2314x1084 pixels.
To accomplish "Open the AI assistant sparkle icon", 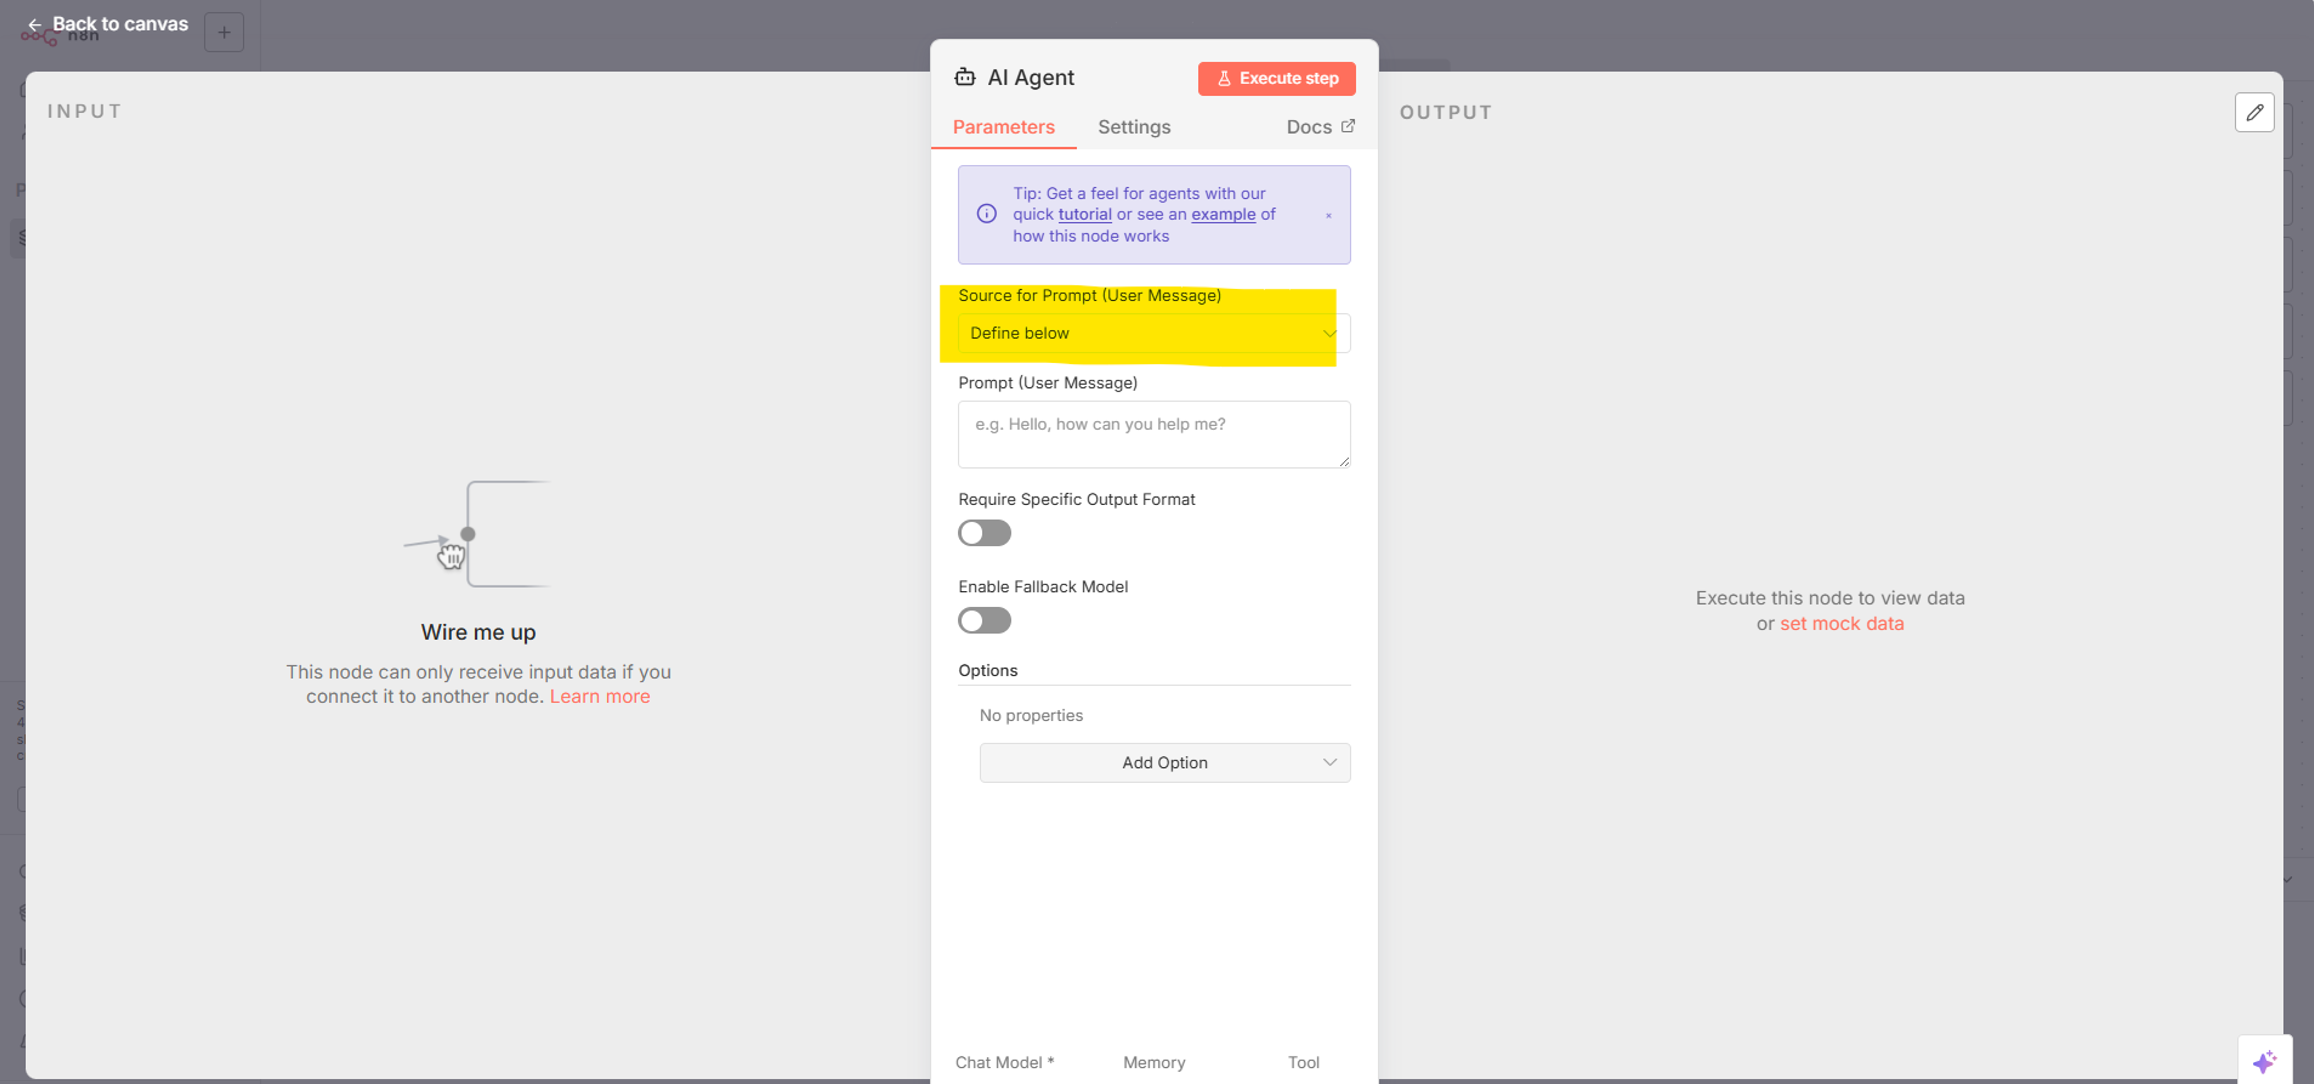I will pyautogui.click(x=2264, y=1061).
